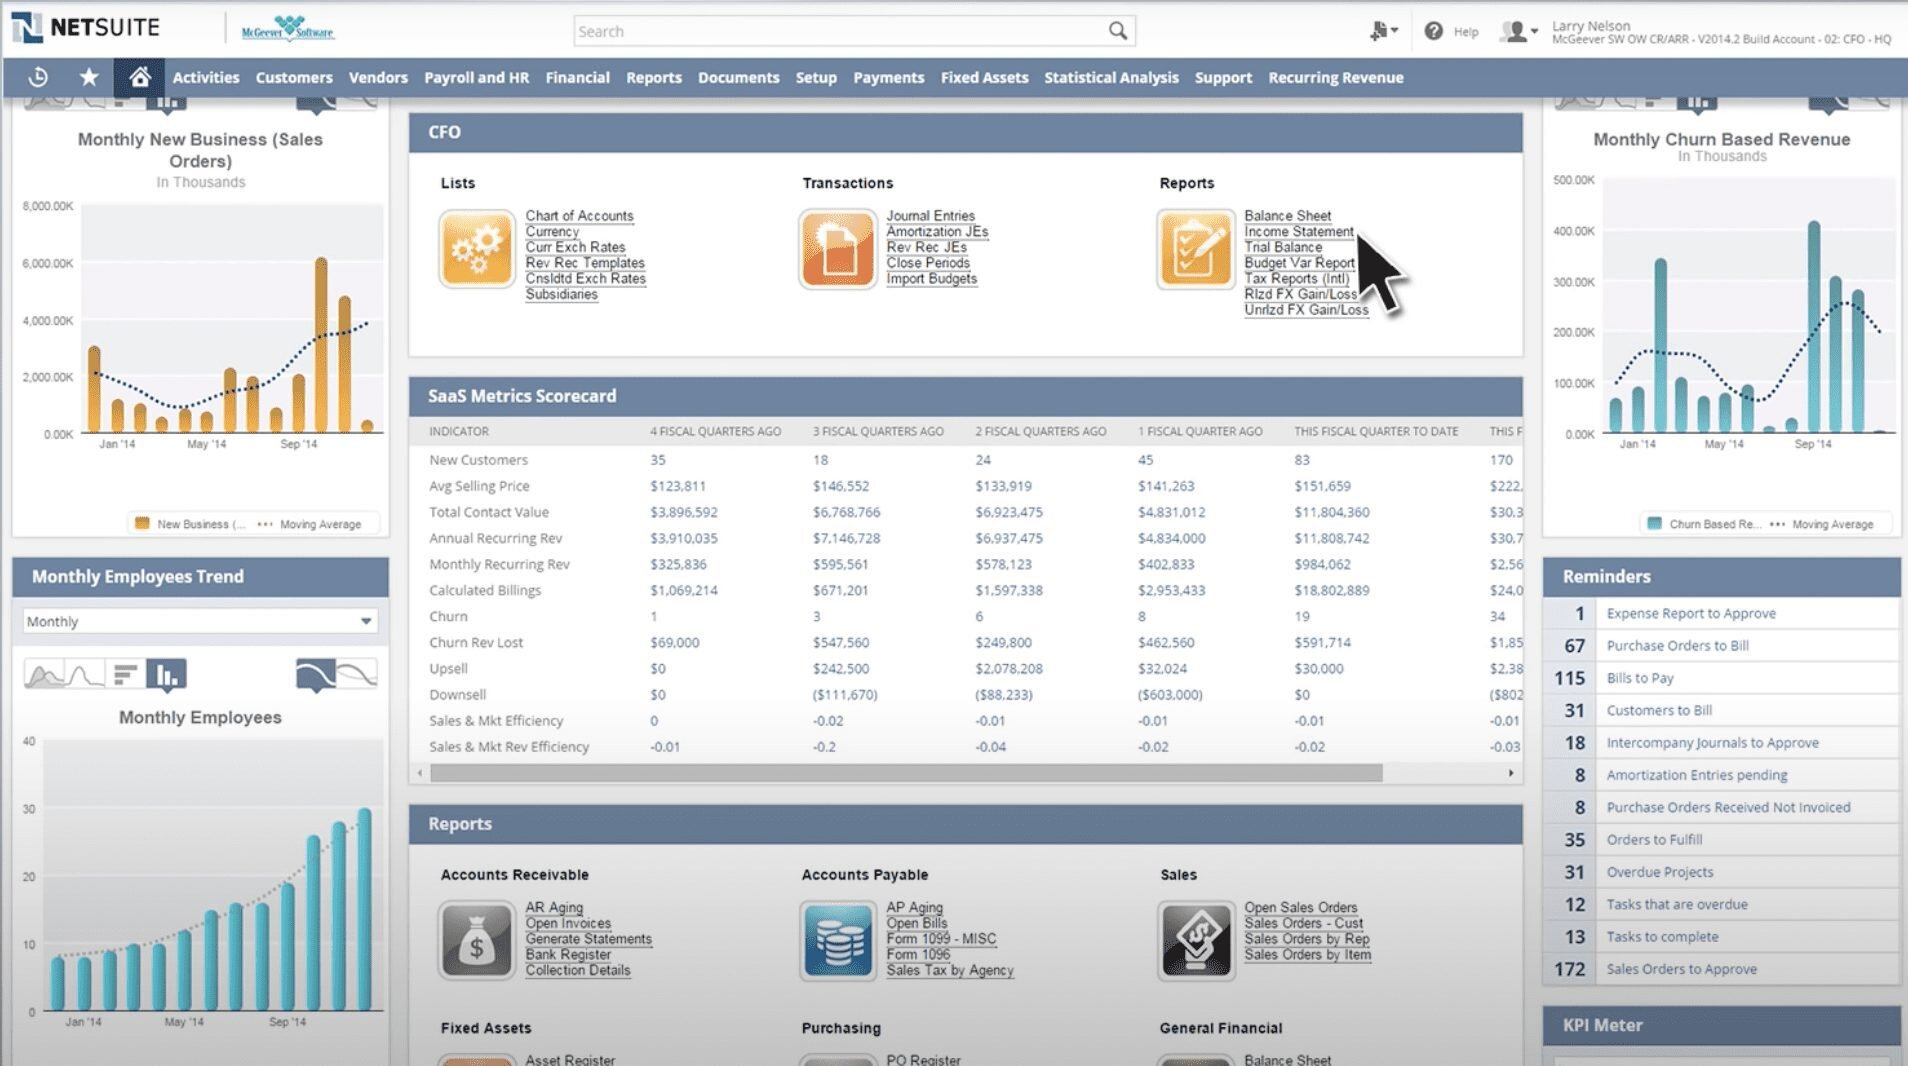
Task: Click the Purchase Orders to Bill reminder
Action: [x=1676, y=645]
